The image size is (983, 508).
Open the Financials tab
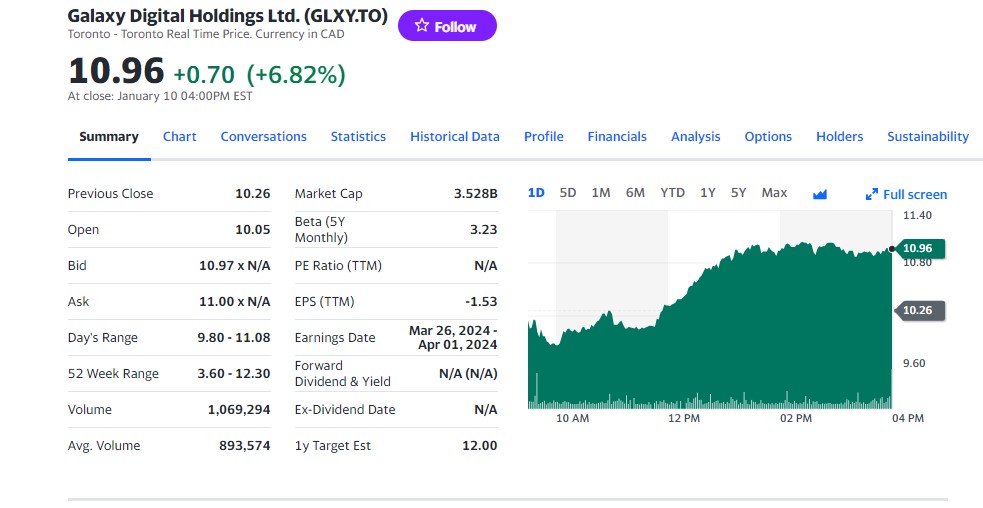click(x=617, y=137)
